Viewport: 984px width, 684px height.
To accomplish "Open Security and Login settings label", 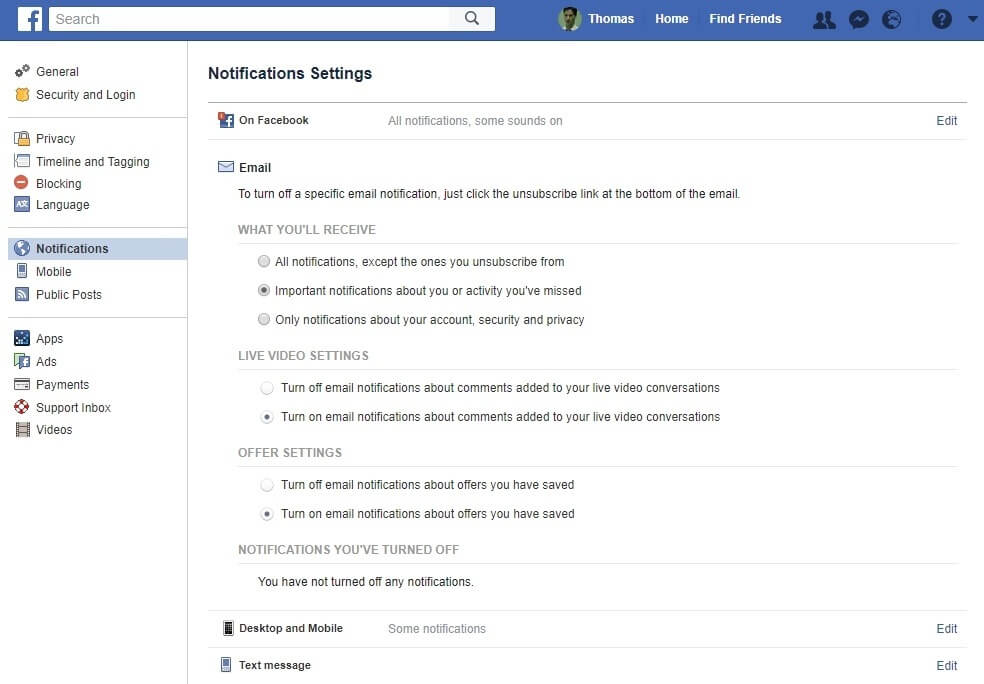I will tap(85, 95).
